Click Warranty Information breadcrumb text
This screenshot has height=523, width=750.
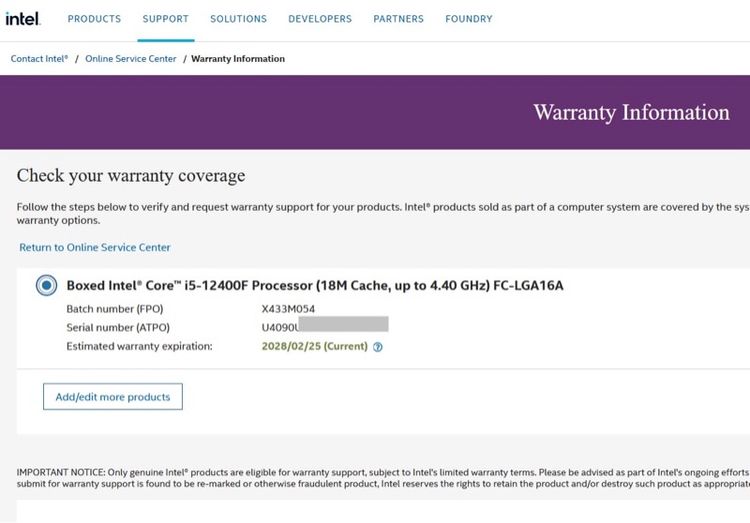click(238, 58)
